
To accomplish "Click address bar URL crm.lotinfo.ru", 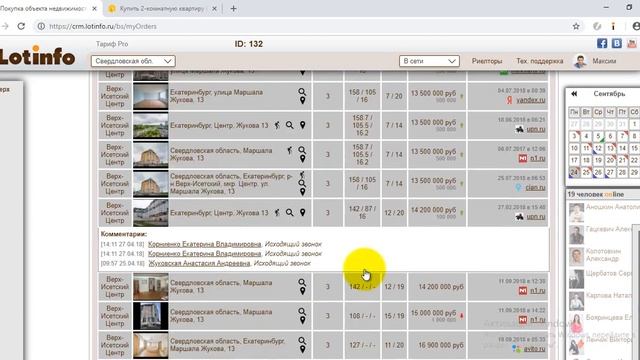I will pyautogui.click(x=103, y=26).
